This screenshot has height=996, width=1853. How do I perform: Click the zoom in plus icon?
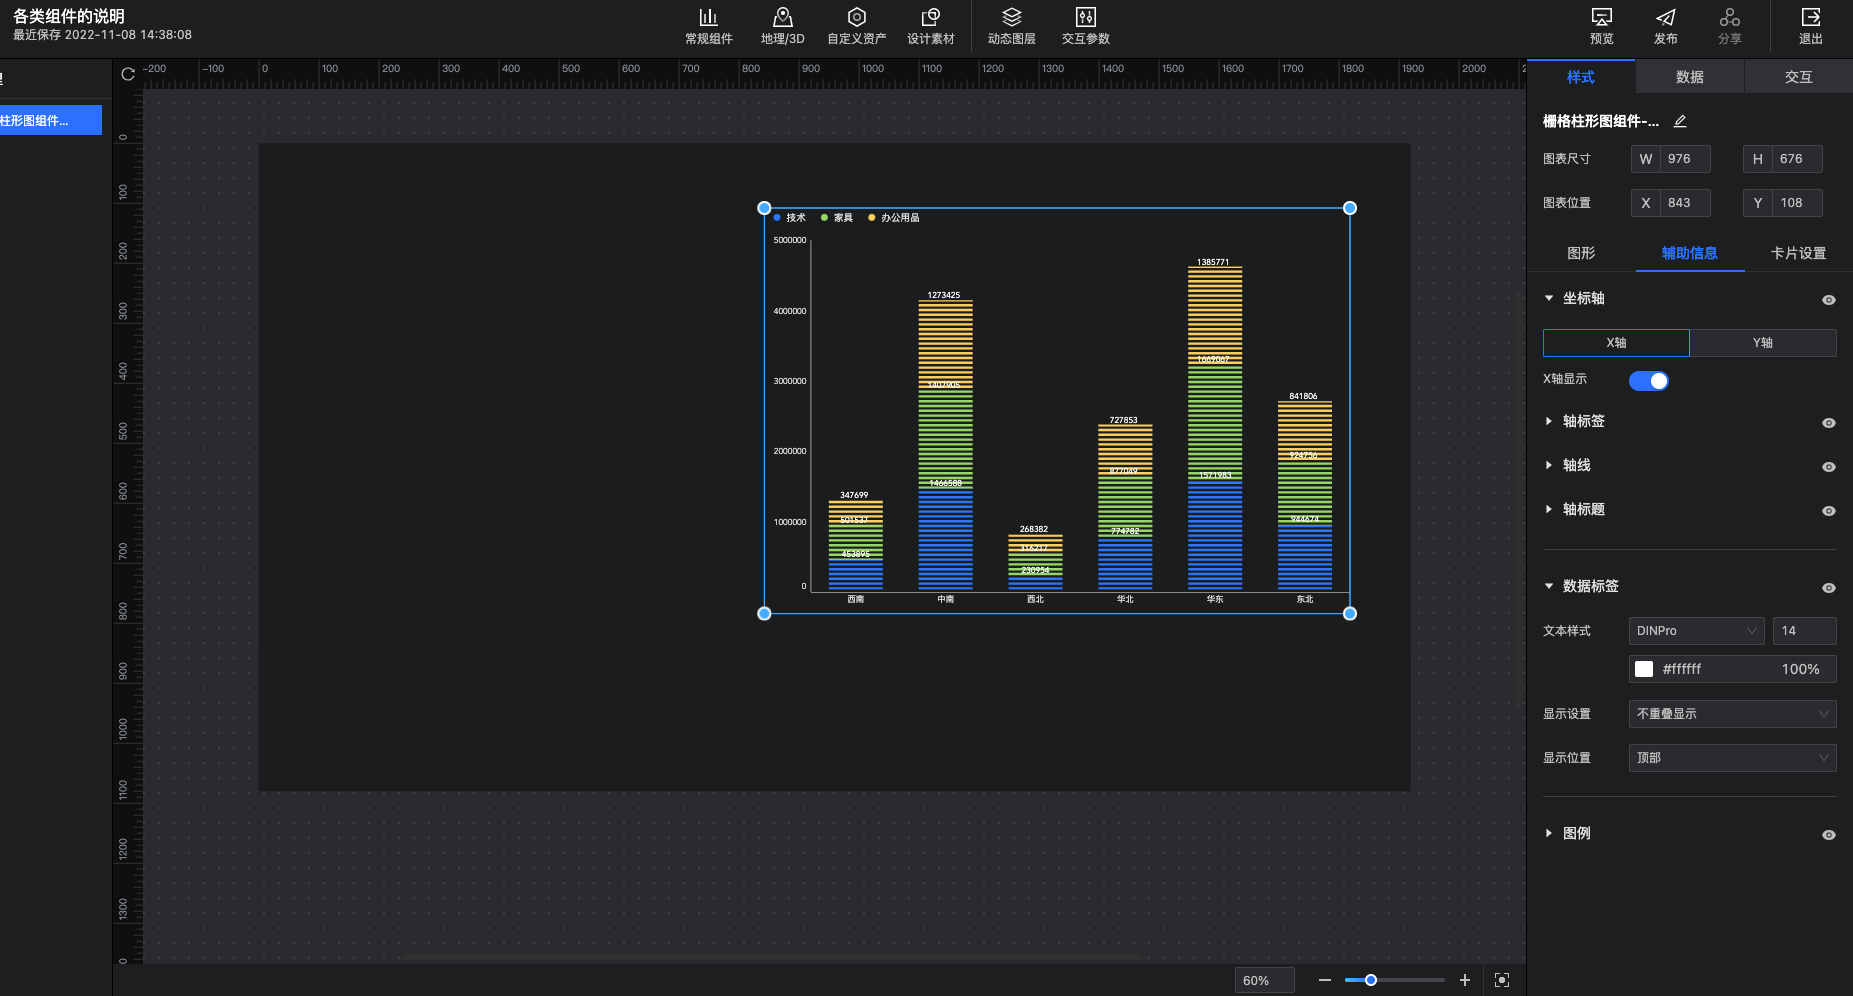coord(1465,980)
